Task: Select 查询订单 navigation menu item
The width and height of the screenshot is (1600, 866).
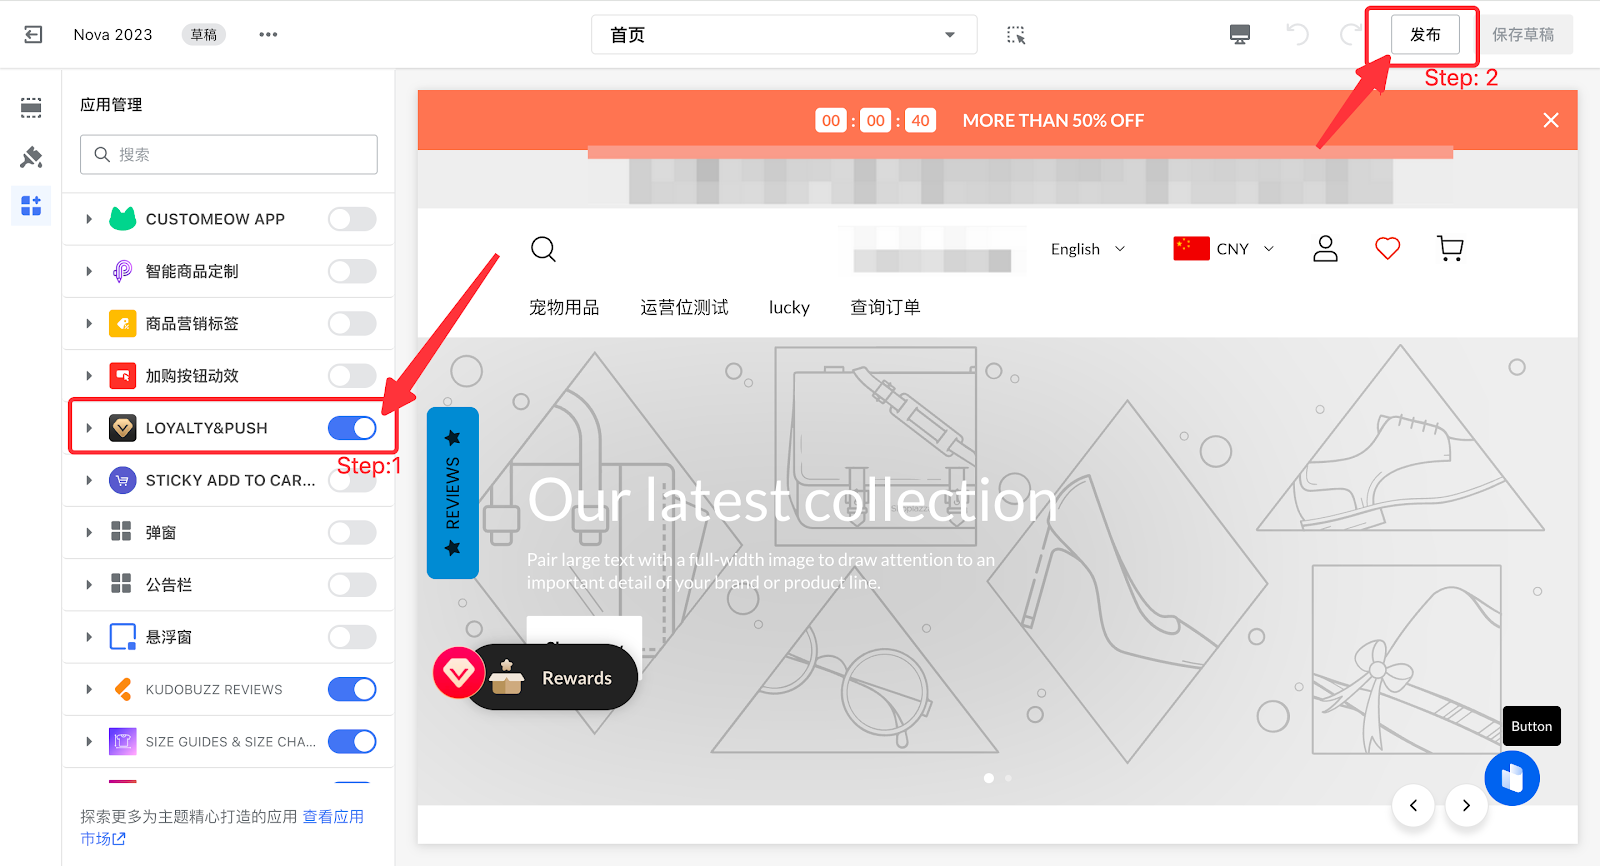Action: click(x=885, y=308)
